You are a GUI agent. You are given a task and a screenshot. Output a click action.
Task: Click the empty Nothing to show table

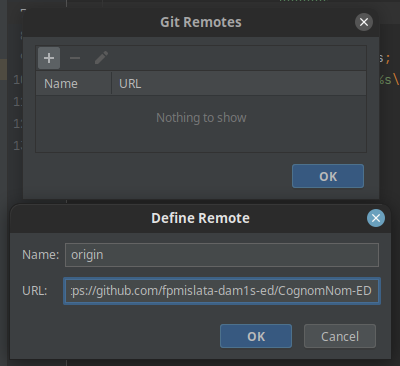pyautogui.click(x=201, y=124)
